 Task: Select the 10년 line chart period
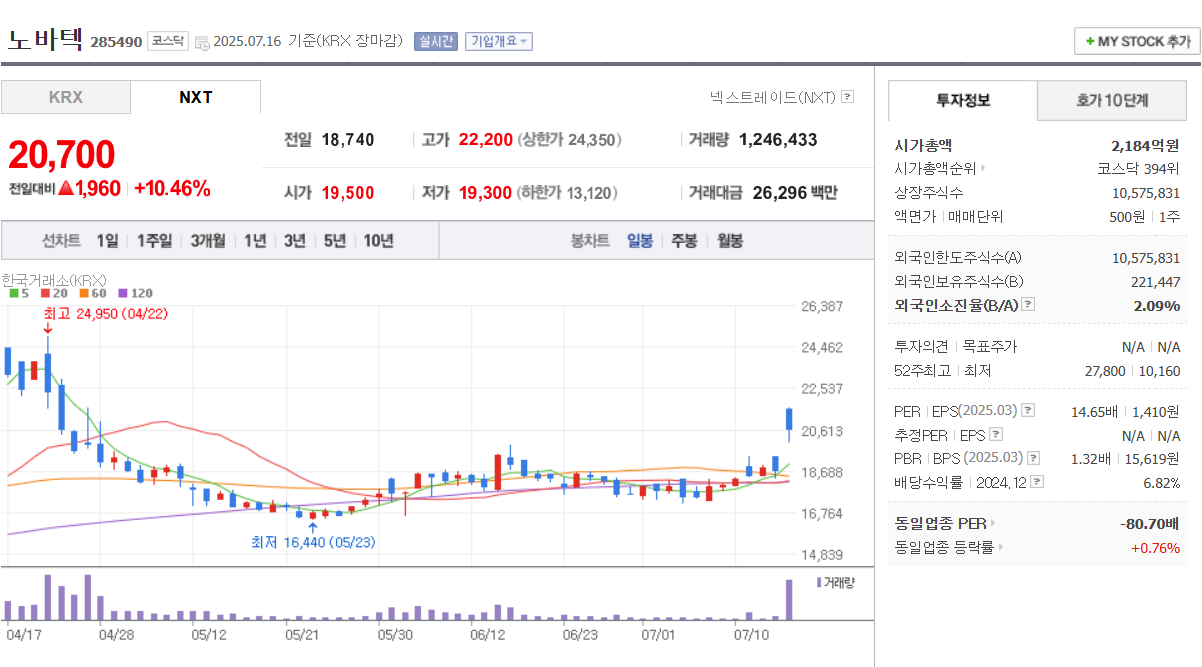pos(378,241)
